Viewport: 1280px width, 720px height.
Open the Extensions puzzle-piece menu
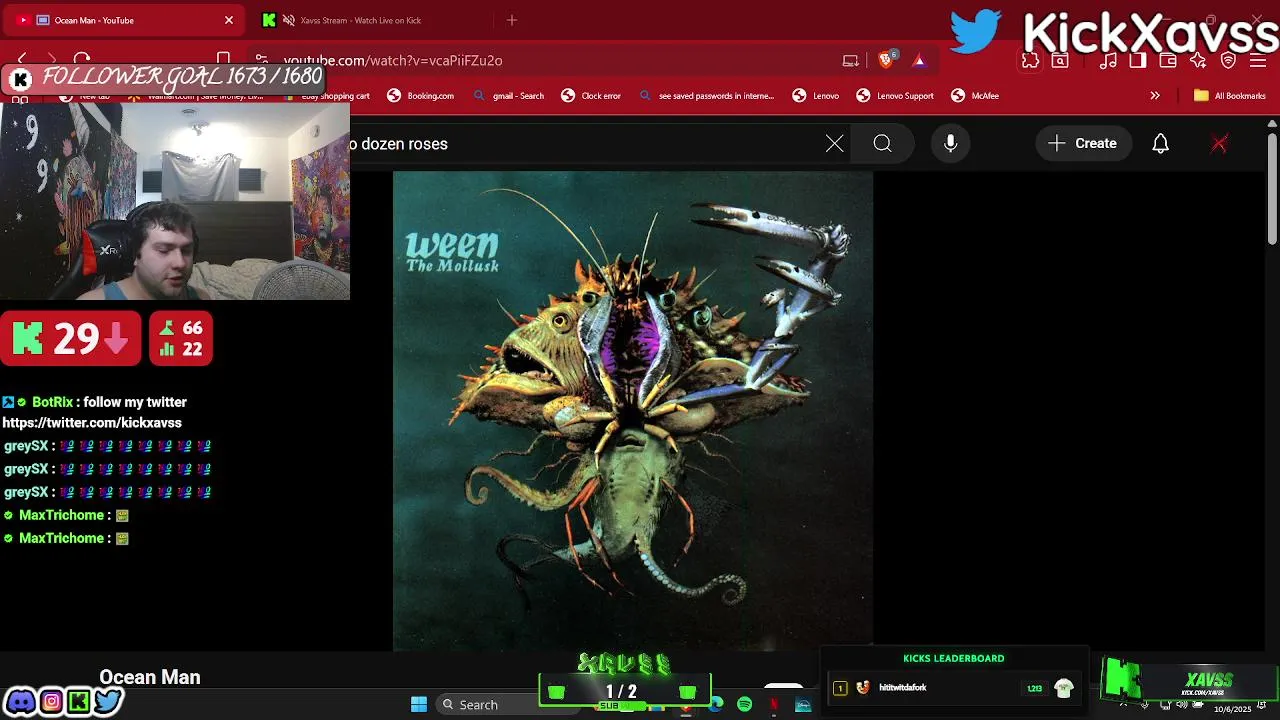coord(1030,60)
